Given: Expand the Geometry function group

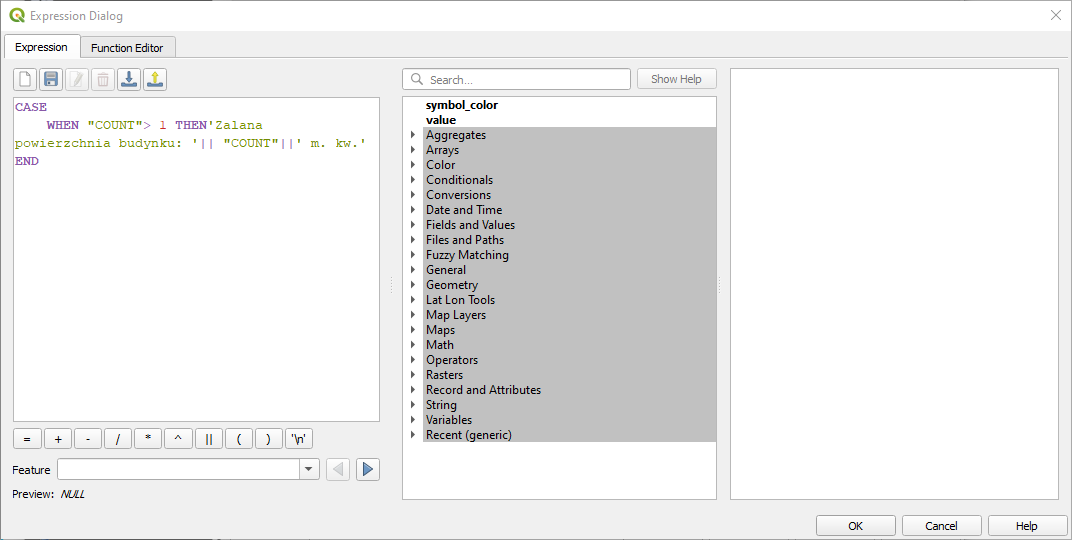Looking at the screenshot, I should coord(412,285).
